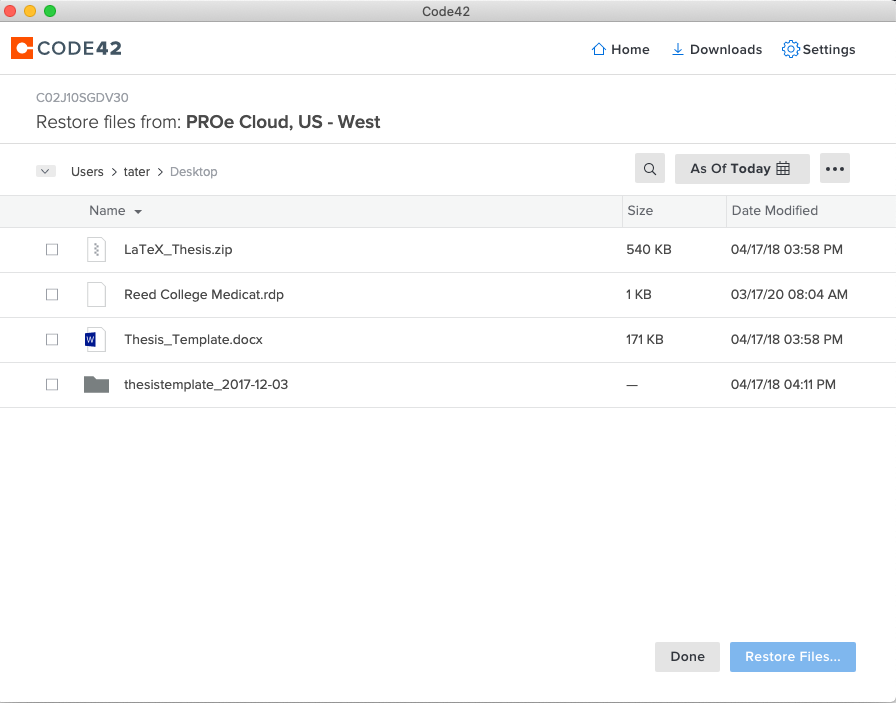Click the Settings gear icon
This screenshot has width=896, height=703.
click(790, 49)
